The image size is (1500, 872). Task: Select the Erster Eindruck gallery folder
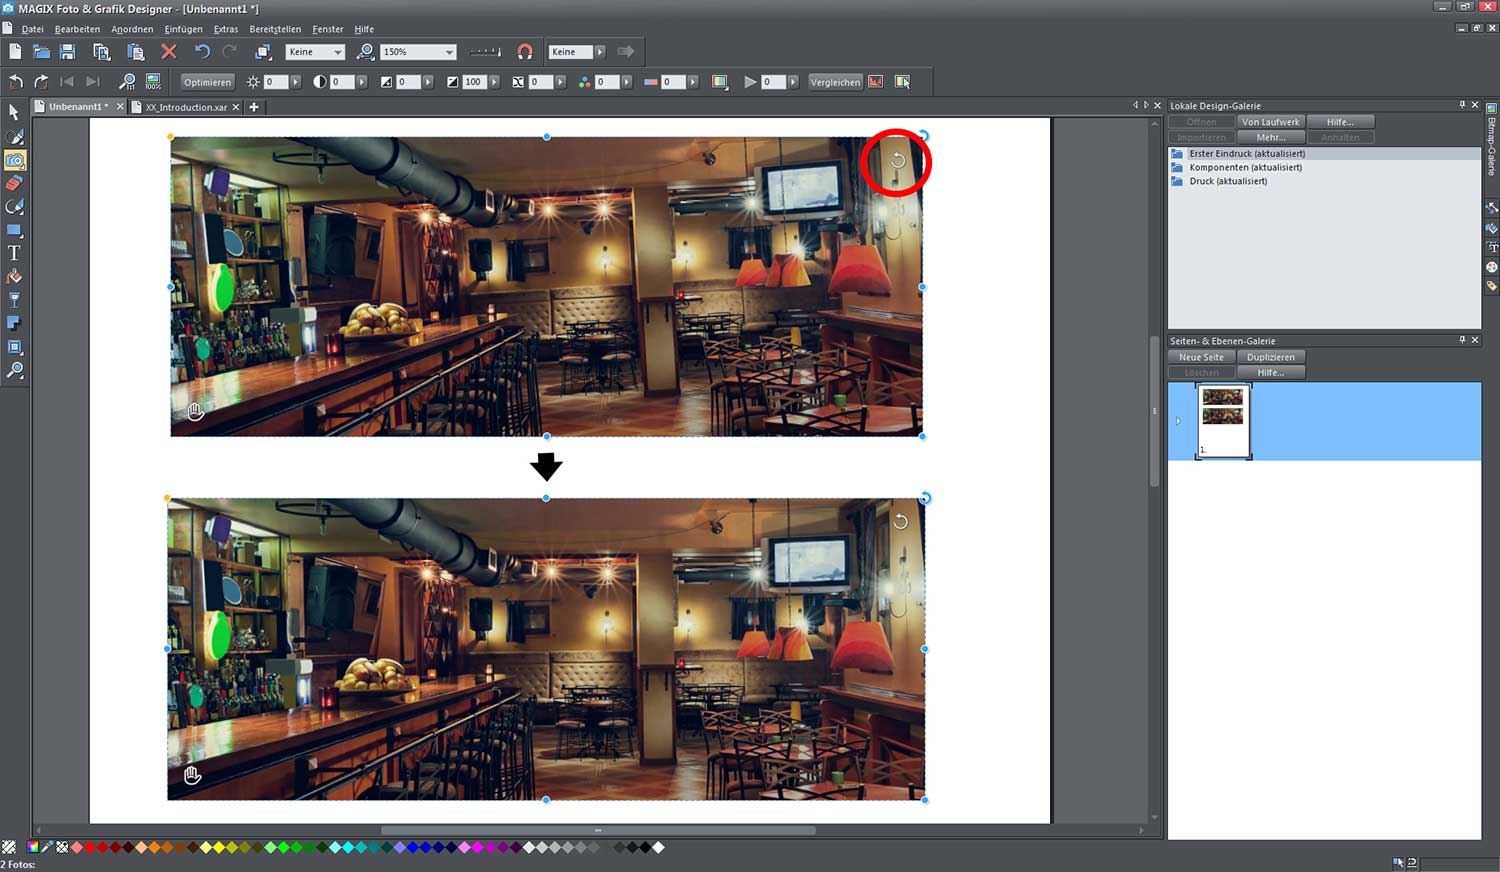[x=1246, y=154]
